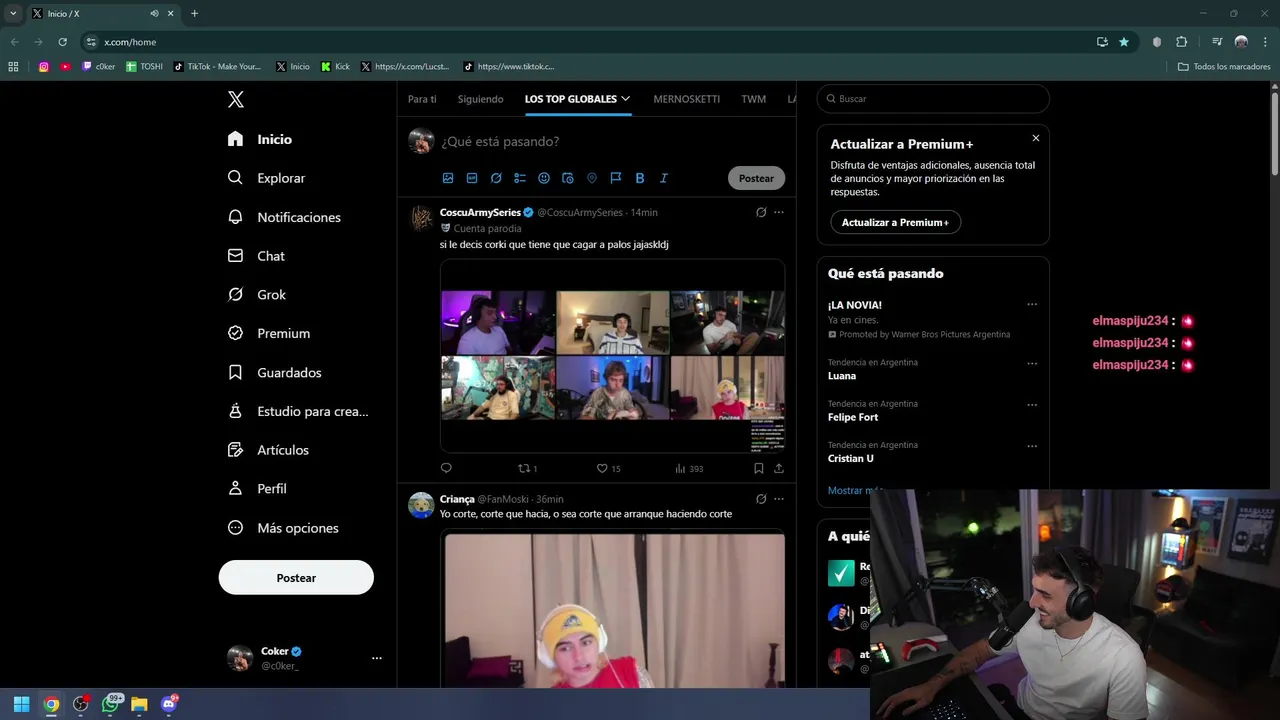Open File Explorer from the taskbar

(139, 704)
